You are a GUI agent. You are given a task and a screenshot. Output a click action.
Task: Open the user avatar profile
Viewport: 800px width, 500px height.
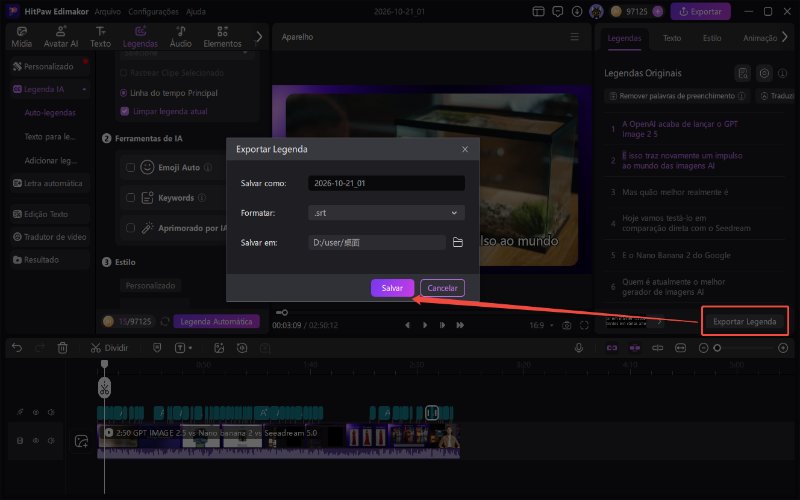pos(596,11)
